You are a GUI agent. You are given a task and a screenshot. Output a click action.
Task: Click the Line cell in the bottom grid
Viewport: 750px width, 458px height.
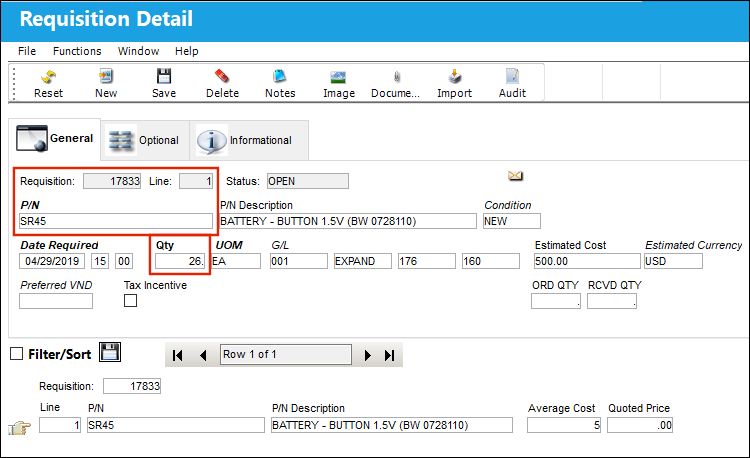click(x=60, y=425)
